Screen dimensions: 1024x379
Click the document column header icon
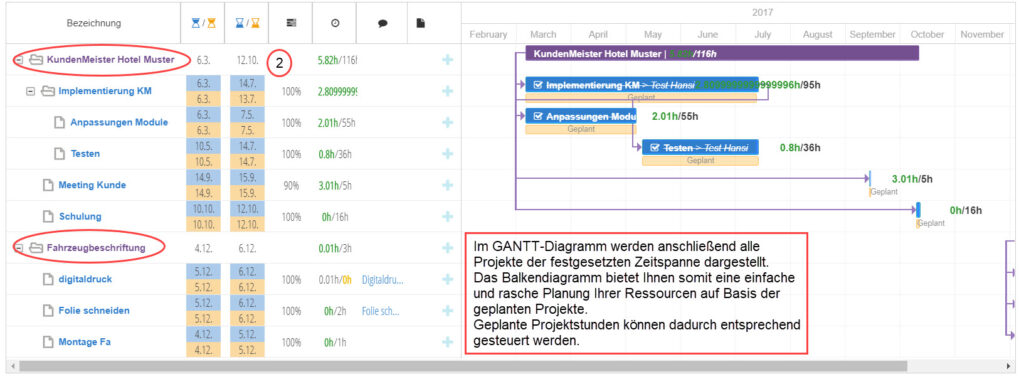[421, 23]
